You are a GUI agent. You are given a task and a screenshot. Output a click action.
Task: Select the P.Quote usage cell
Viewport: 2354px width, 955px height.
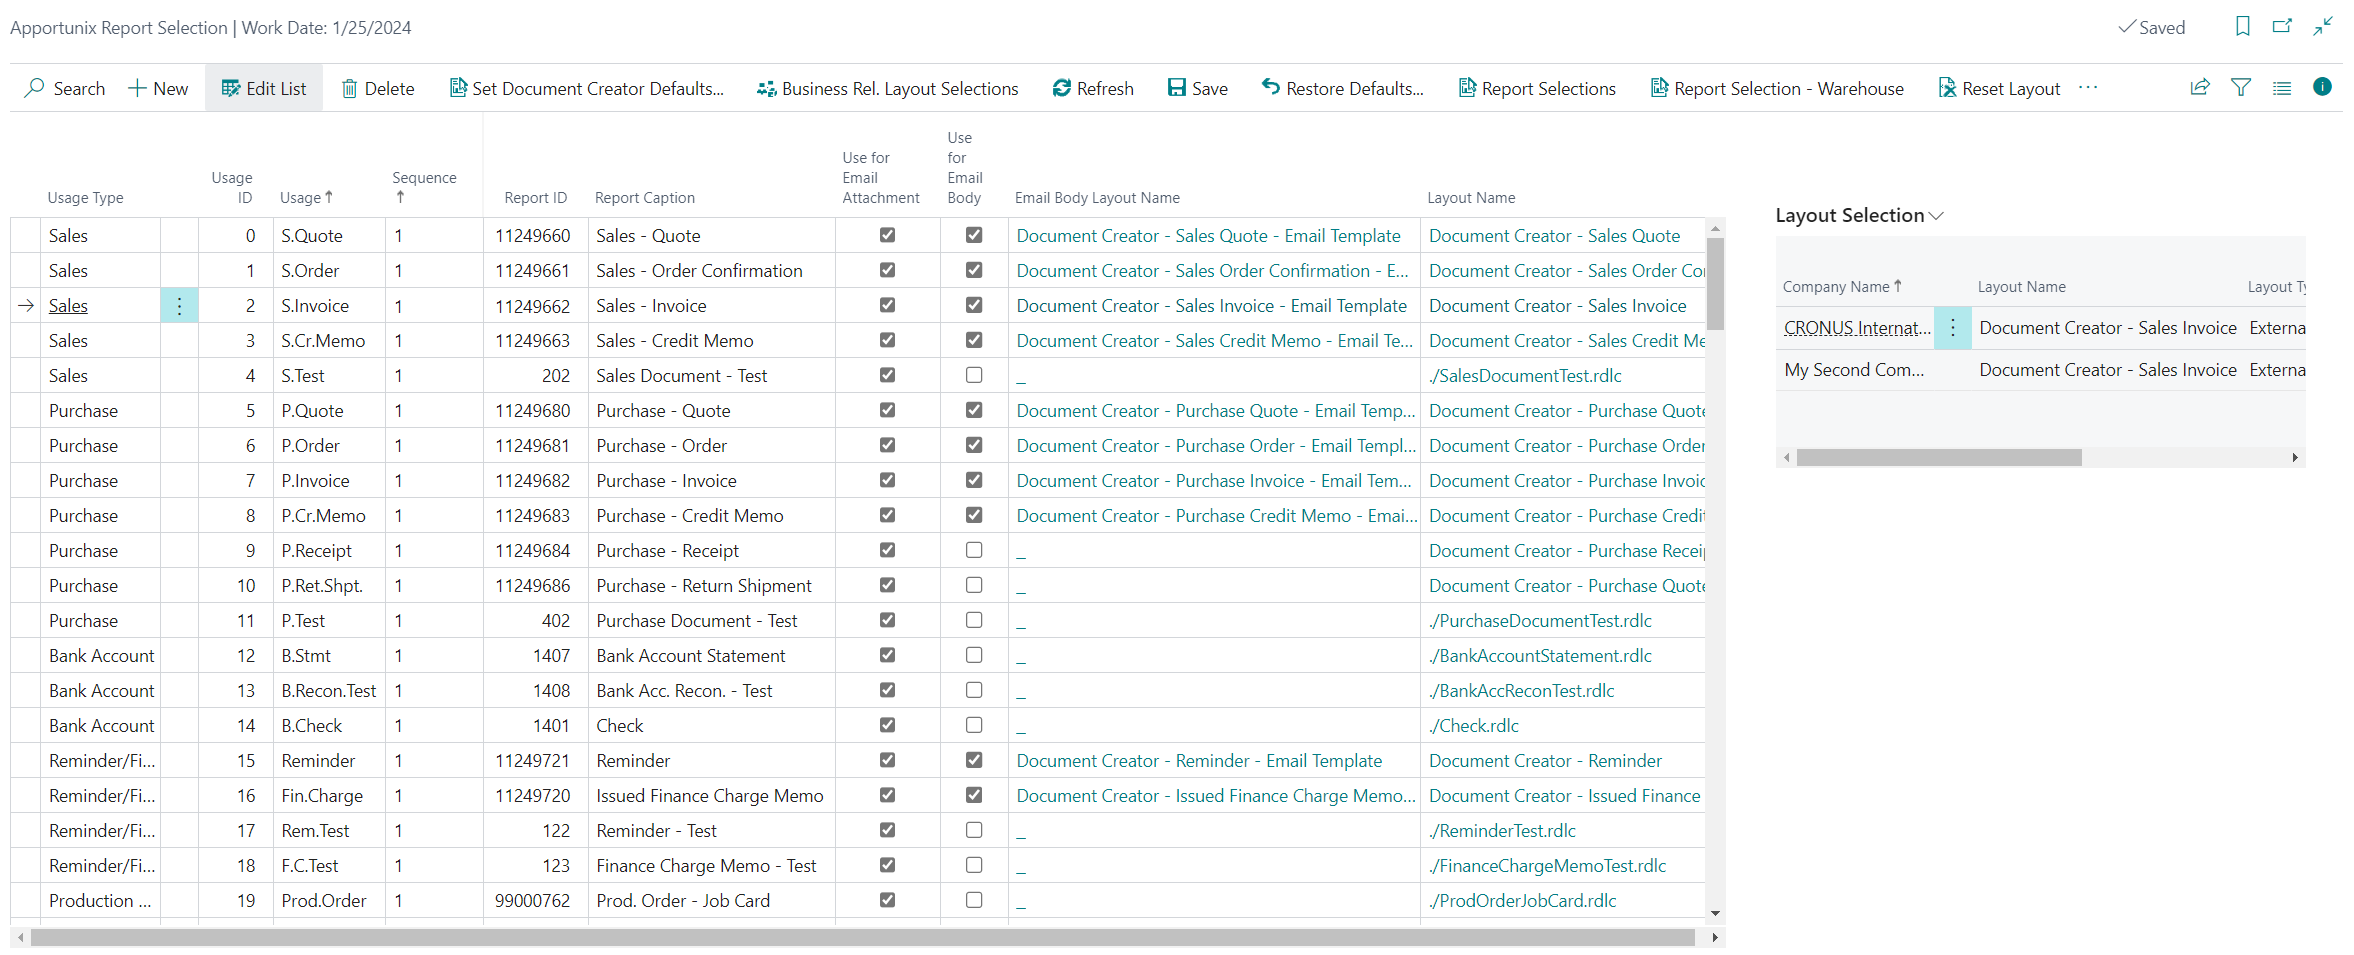coord(329,411)
